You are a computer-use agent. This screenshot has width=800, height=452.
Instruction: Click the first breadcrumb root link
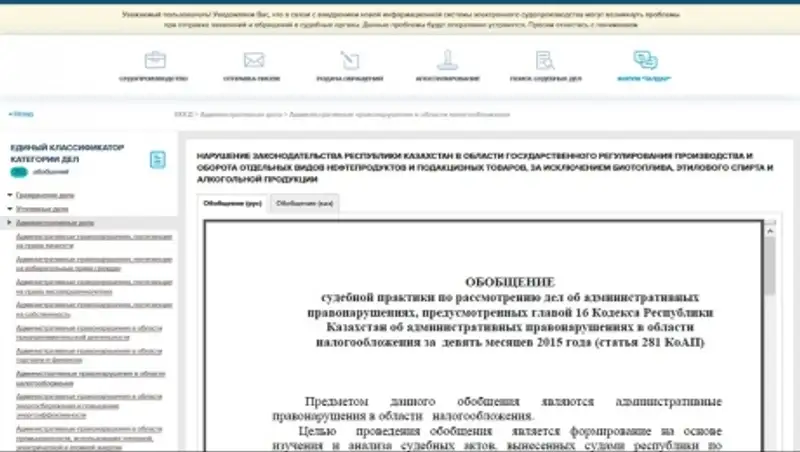(x=184, y=114)
